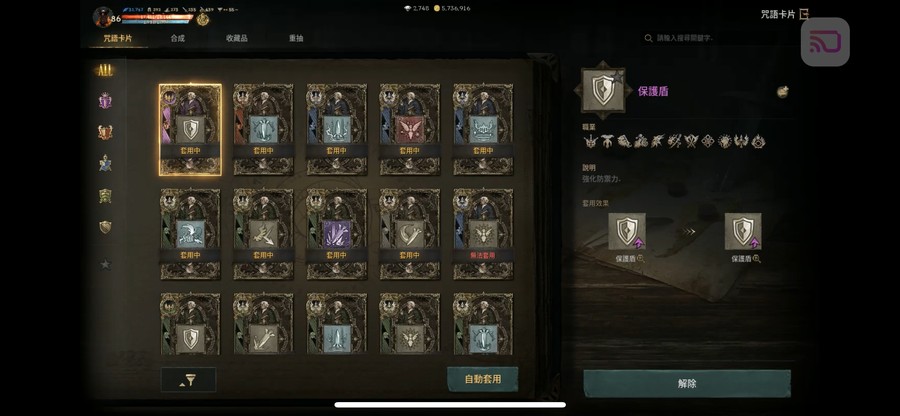This screenshot has width=900, height=416.
Task: Switch to the 合成 tab
Action: 177,38
